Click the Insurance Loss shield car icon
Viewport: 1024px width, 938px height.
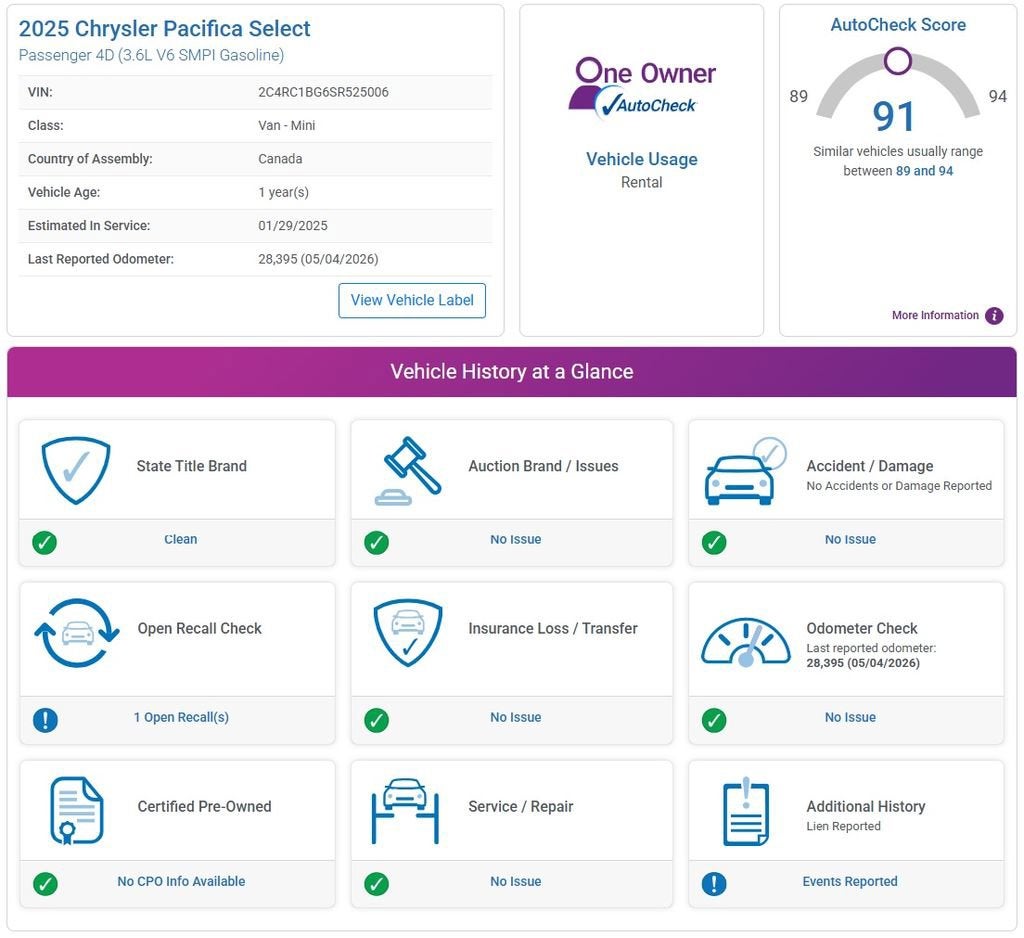coord(408,633)
